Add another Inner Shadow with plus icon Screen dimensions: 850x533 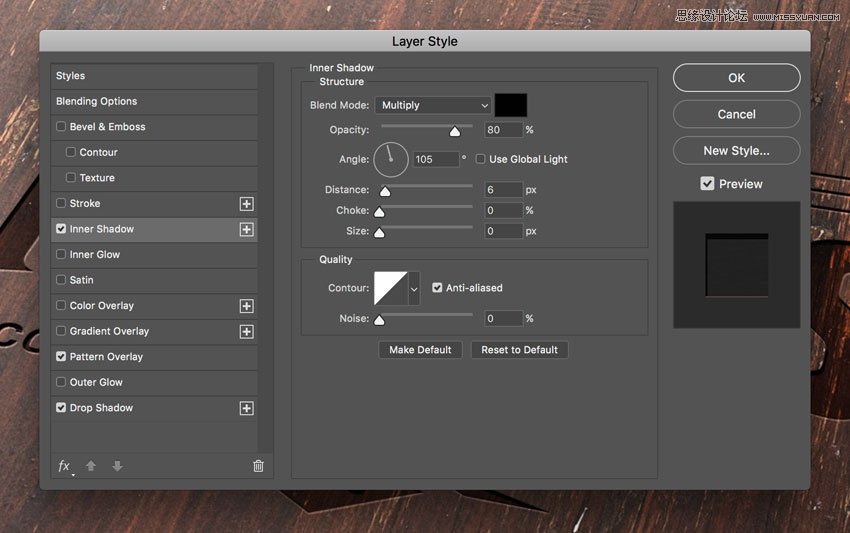point(246,229)
